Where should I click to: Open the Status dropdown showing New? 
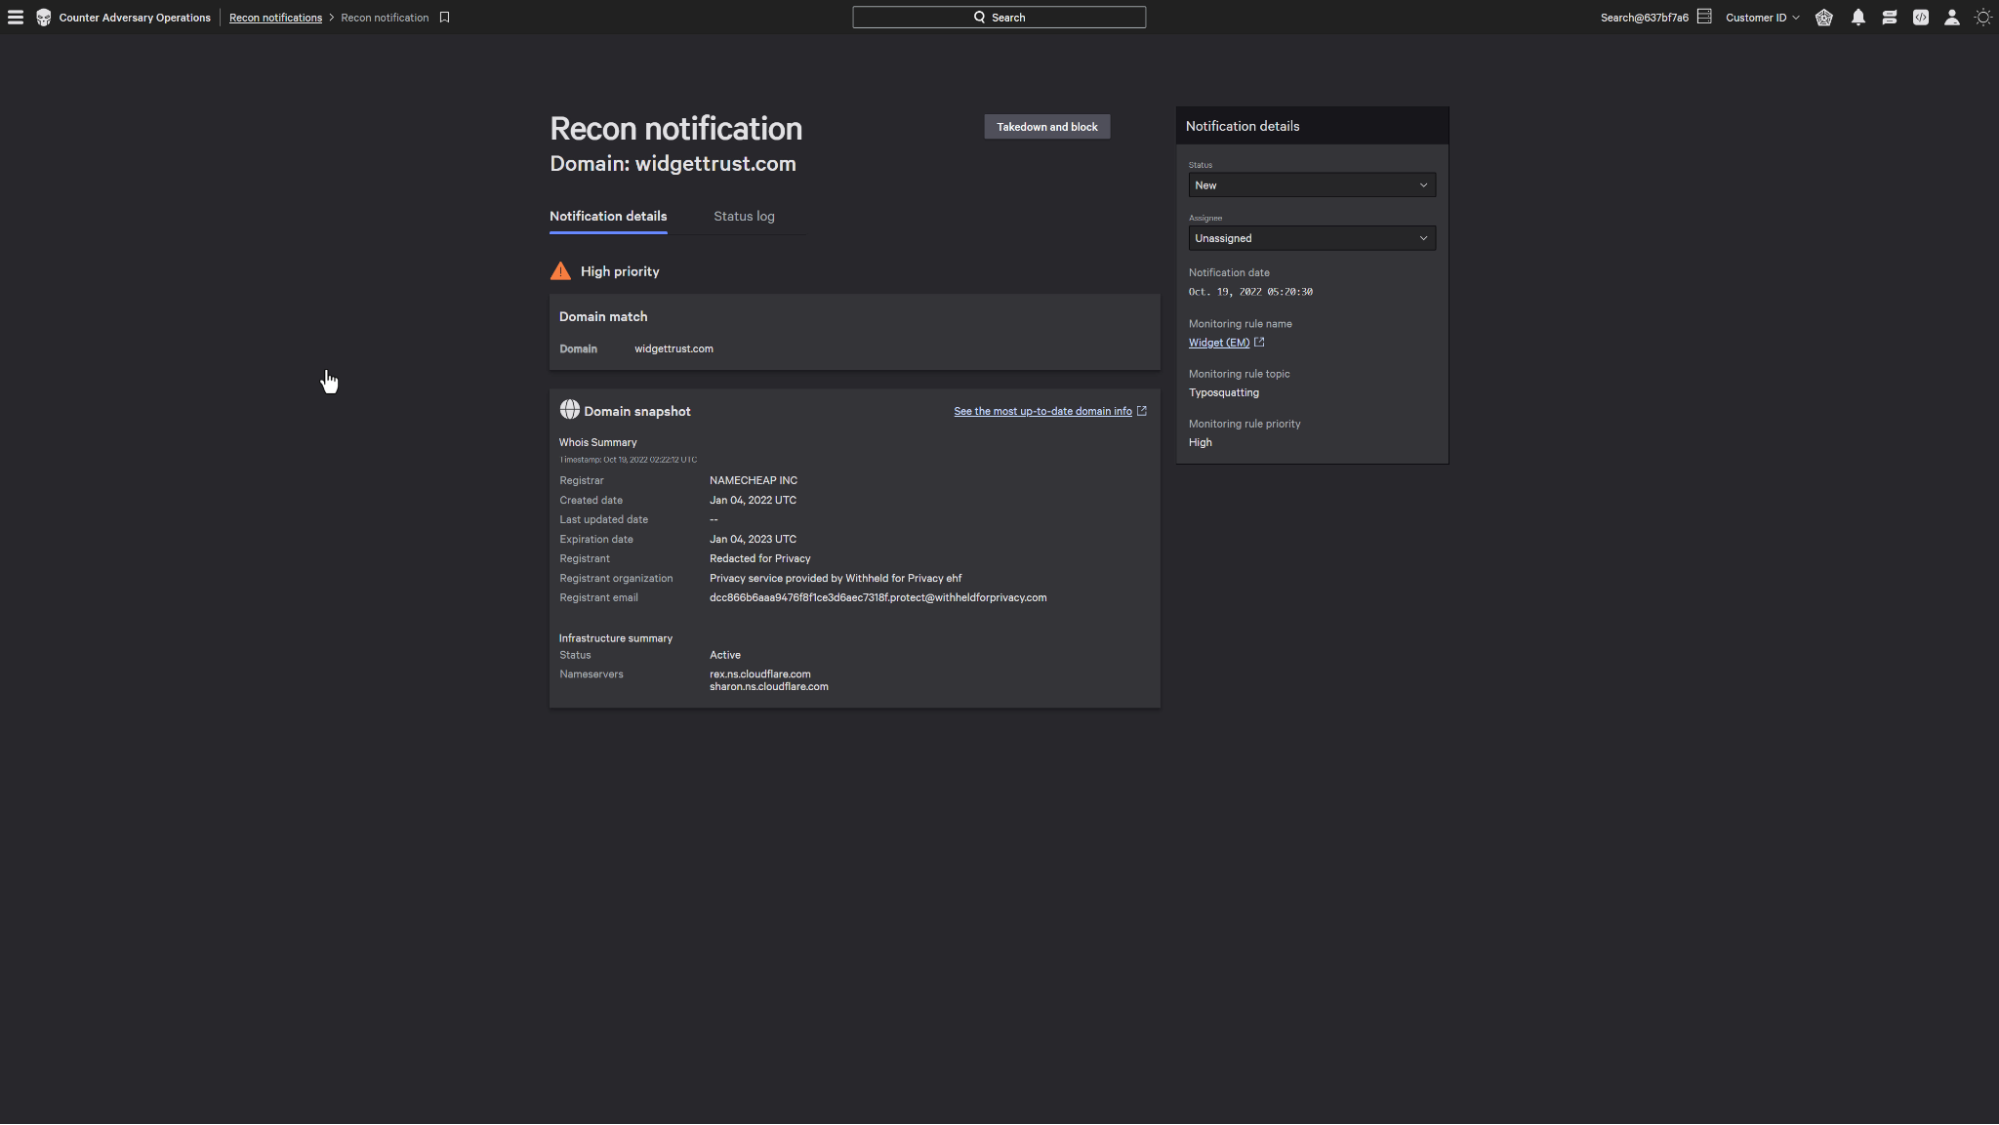click(x=1311, y=185)
